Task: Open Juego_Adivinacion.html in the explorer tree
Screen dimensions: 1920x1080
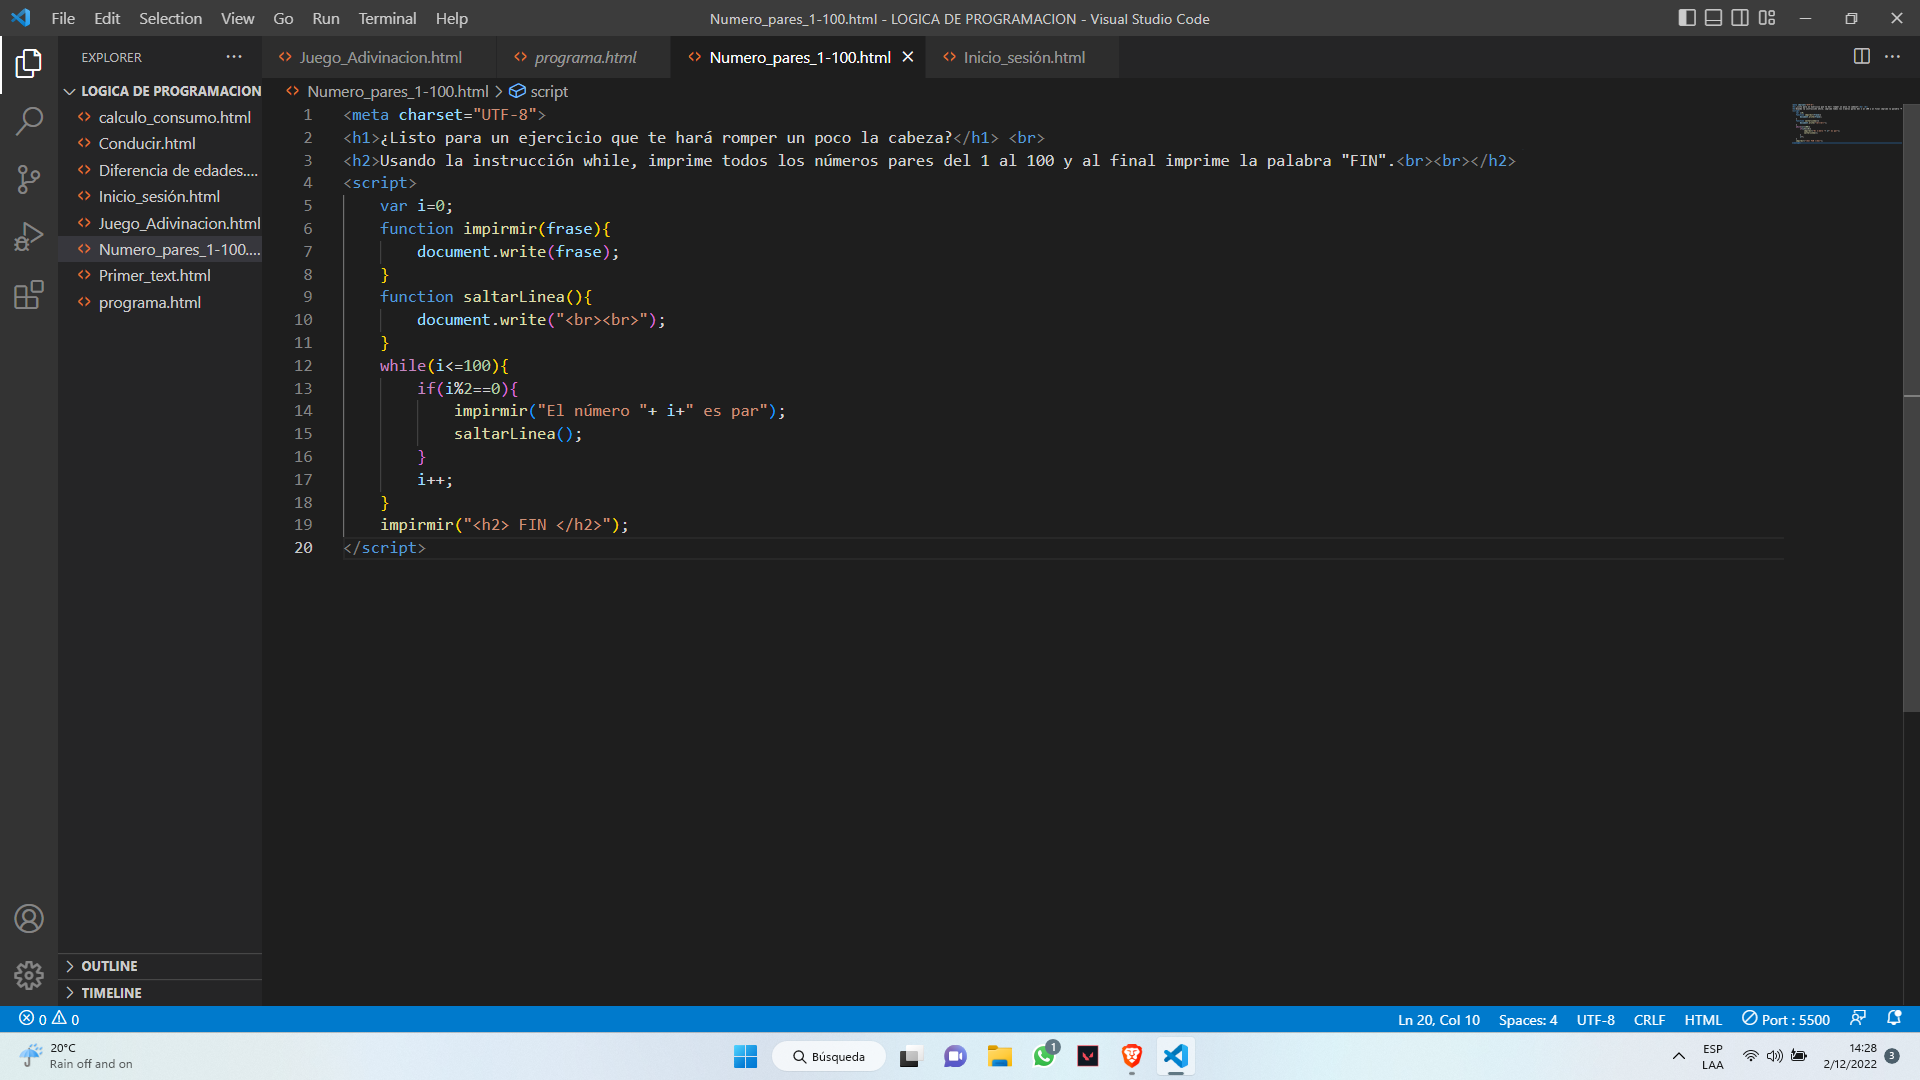Action: pos(161,223)
